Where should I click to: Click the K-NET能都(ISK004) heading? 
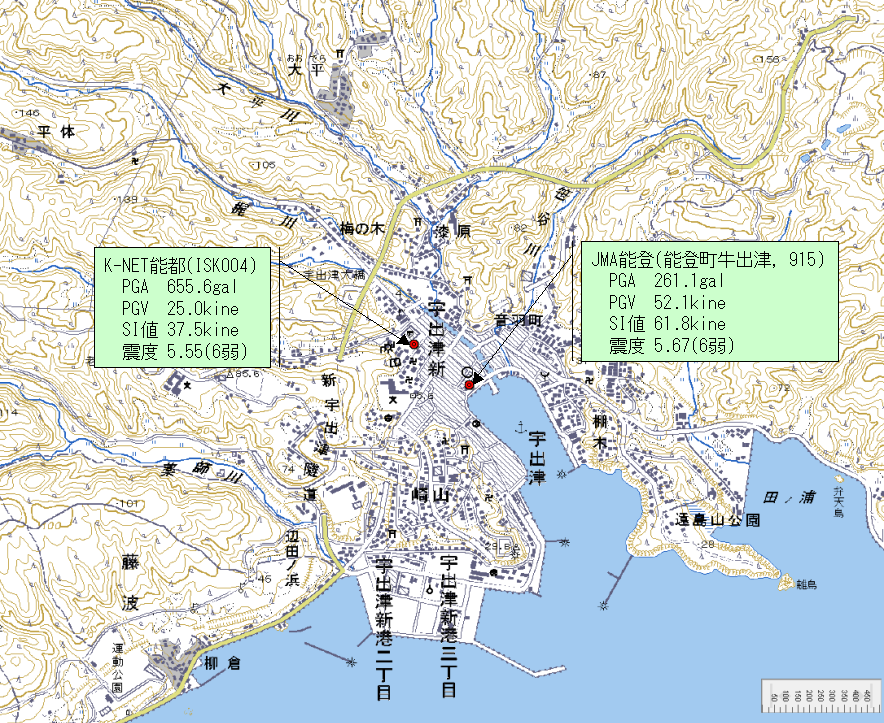pyautogui.click(x=180, y=264)
